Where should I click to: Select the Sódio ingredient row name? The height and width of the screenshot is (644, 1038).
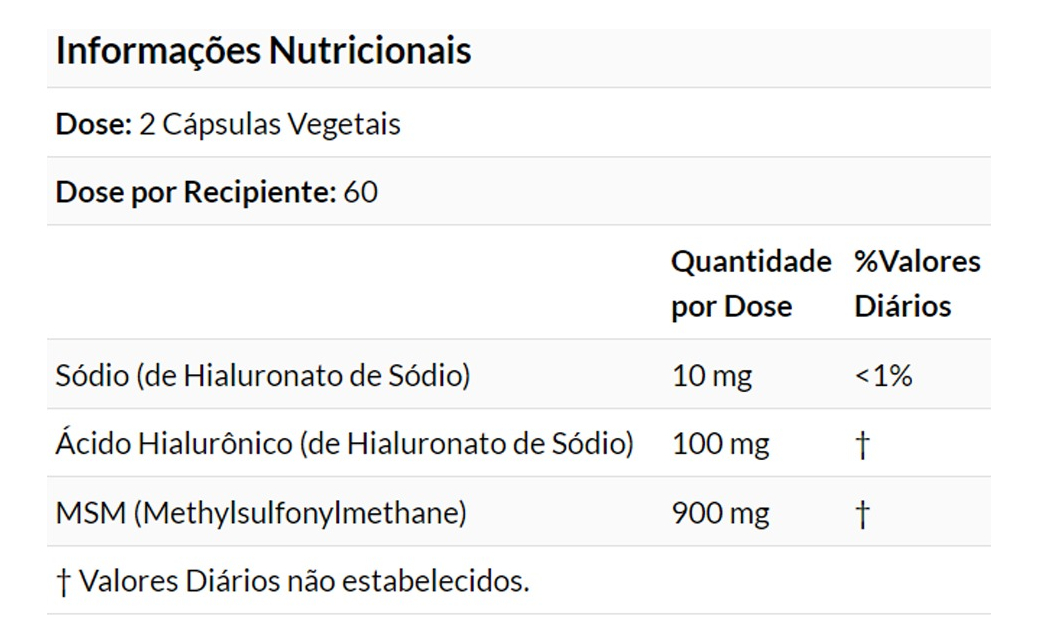(x=262, y=376)
